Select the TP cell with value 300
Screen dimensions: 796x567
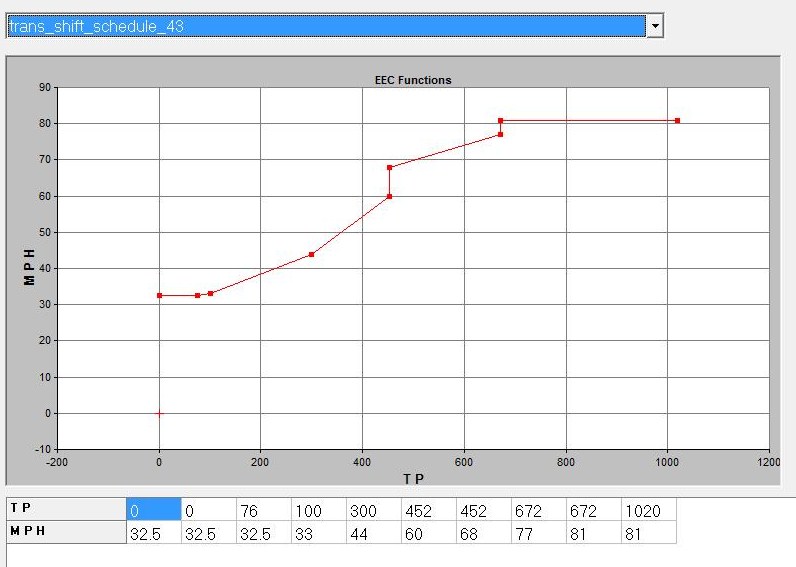coord(374,509)
